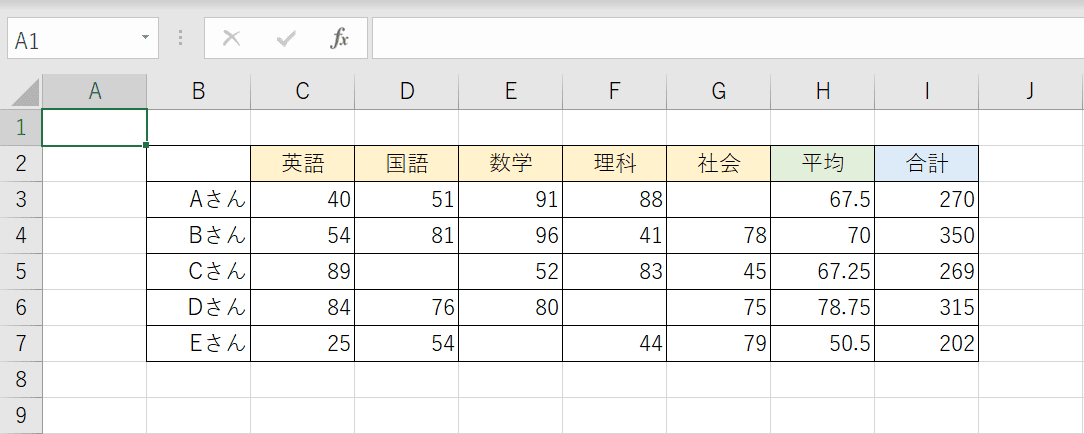Click the three-dot formula bar handle

point(181,37)
